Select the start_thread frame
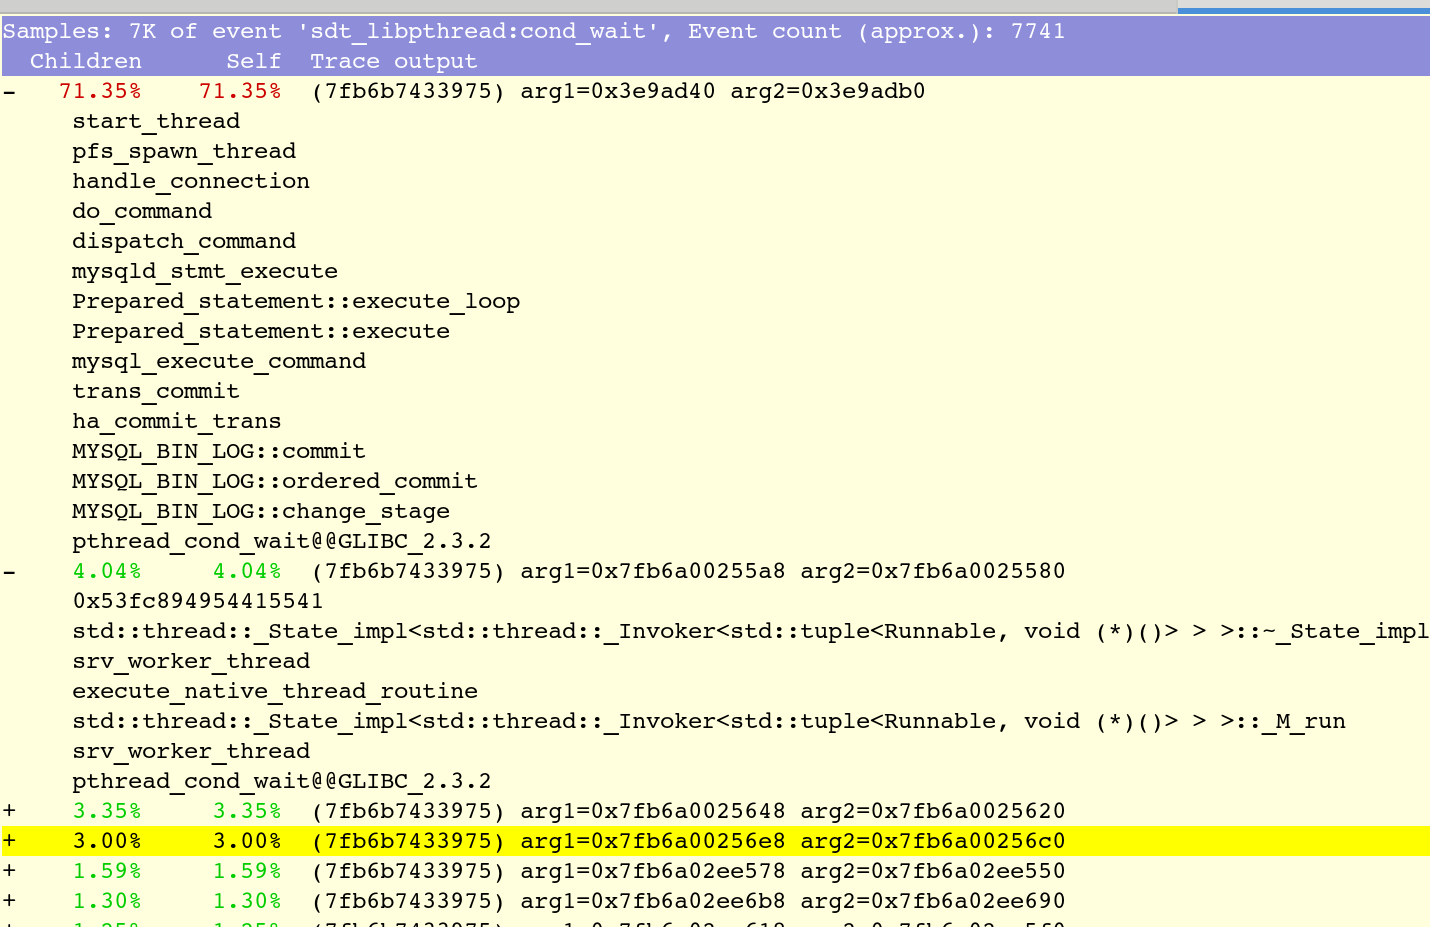 (x=156, y=121)
